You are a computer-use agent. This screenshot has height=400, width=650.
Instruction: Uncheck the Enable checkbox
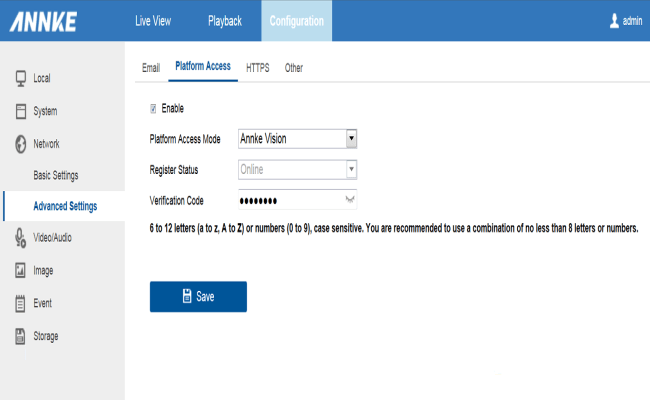click(x=153, y=108)
